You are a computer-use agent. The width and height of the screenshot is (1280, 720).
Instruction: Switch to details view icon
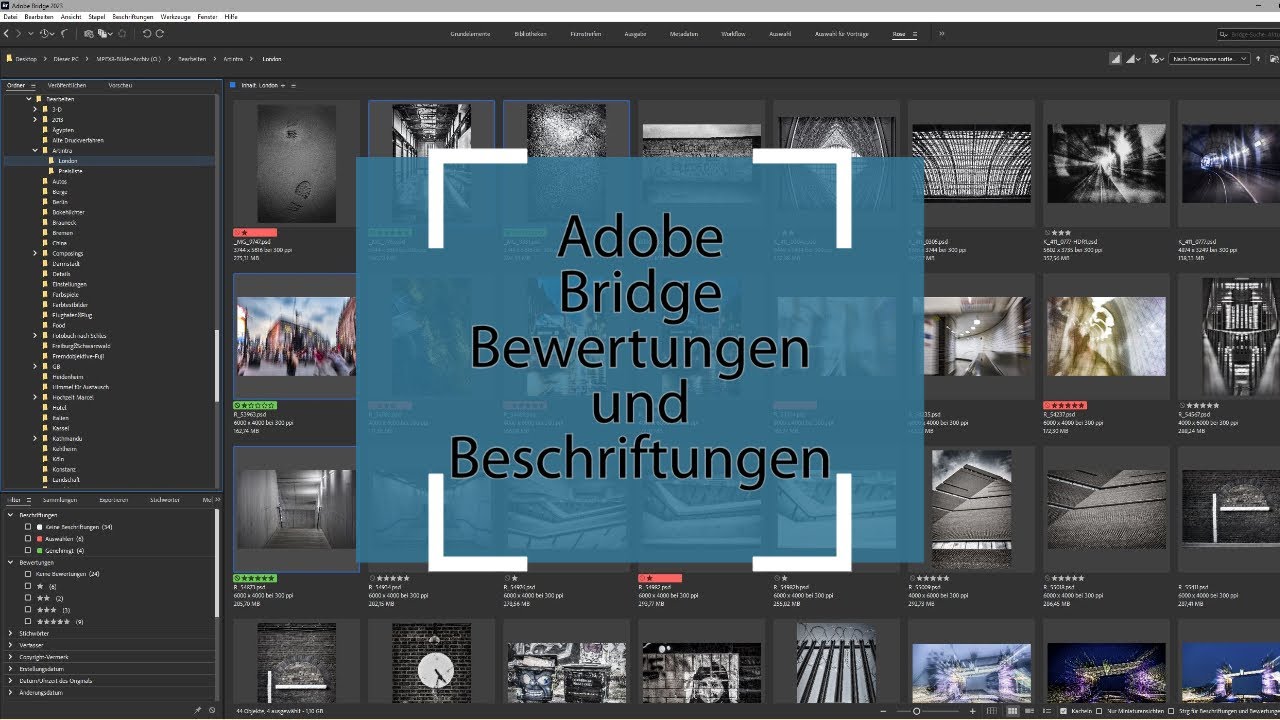1029,710
